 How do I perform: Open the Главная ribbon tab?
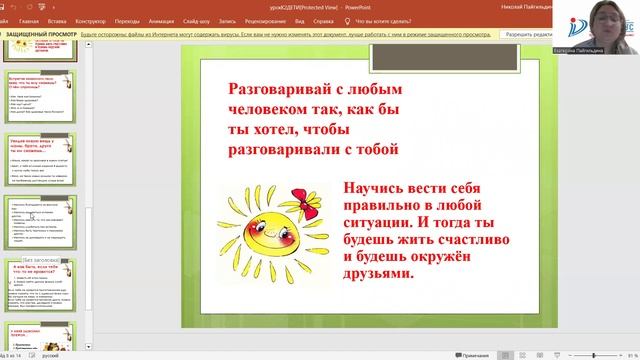(x=29, y=21)
